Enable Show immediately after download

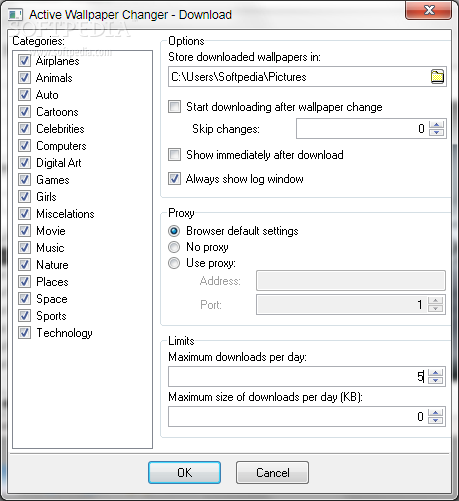click(x=174, y=155)
